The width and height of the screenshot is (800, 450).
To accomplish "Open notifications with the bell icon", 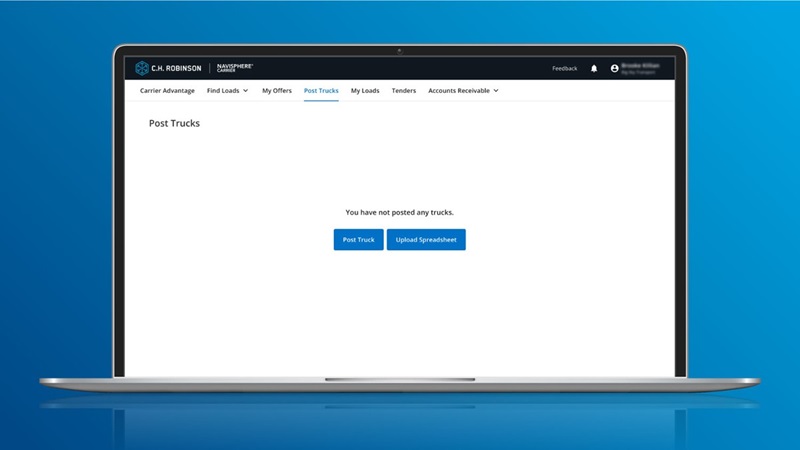I will point(594,69).
